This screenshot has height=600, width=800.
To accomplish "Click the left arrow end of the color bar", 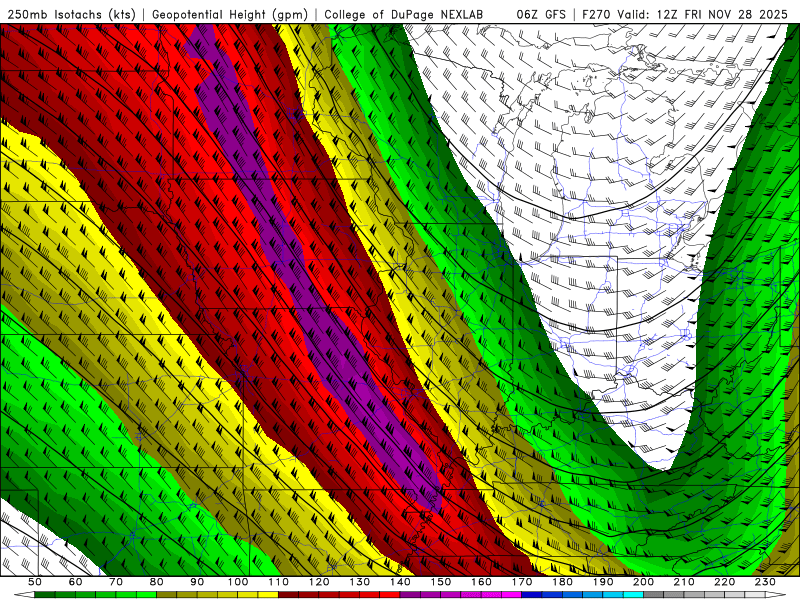I will pyautogui.click(x=24, y=595).
